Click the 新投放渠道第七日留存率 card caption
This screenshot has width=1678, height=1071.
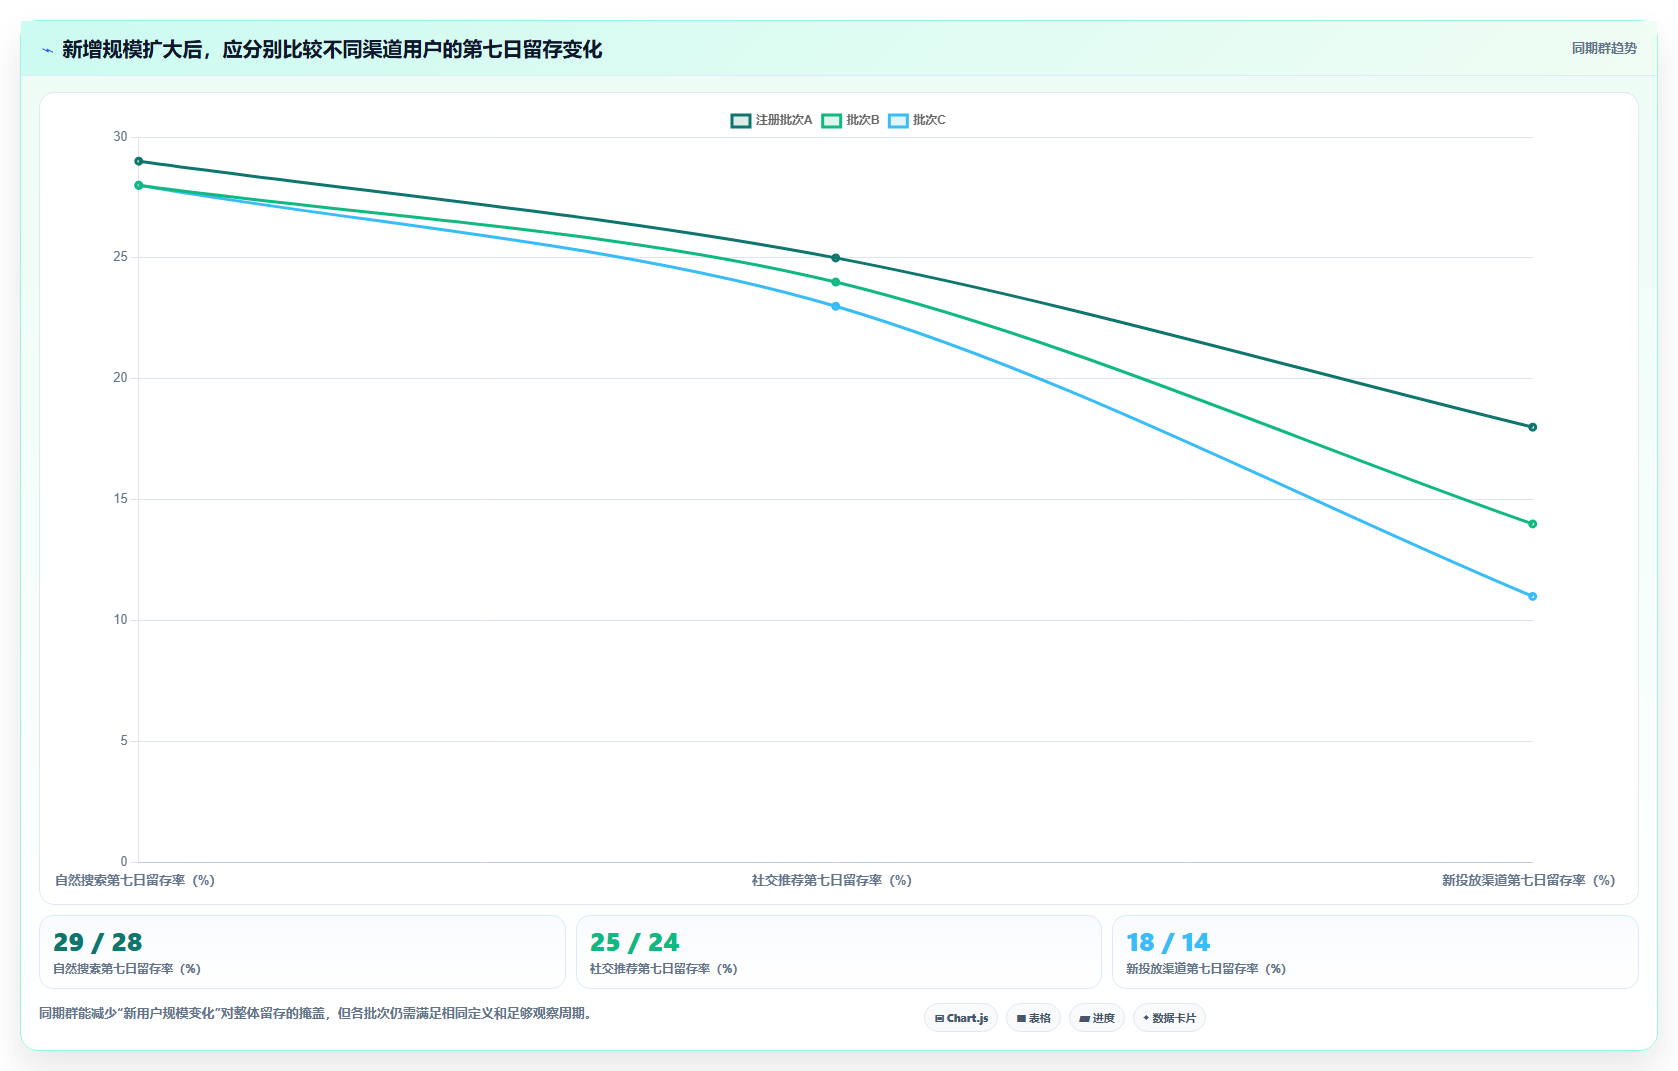[1206, 968]
